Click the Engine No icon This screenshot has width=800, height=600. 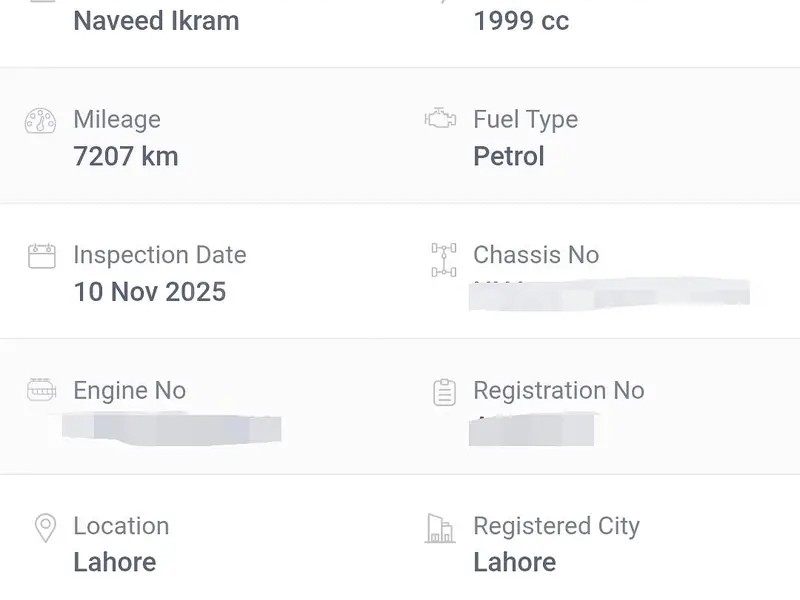click(42, 391)
